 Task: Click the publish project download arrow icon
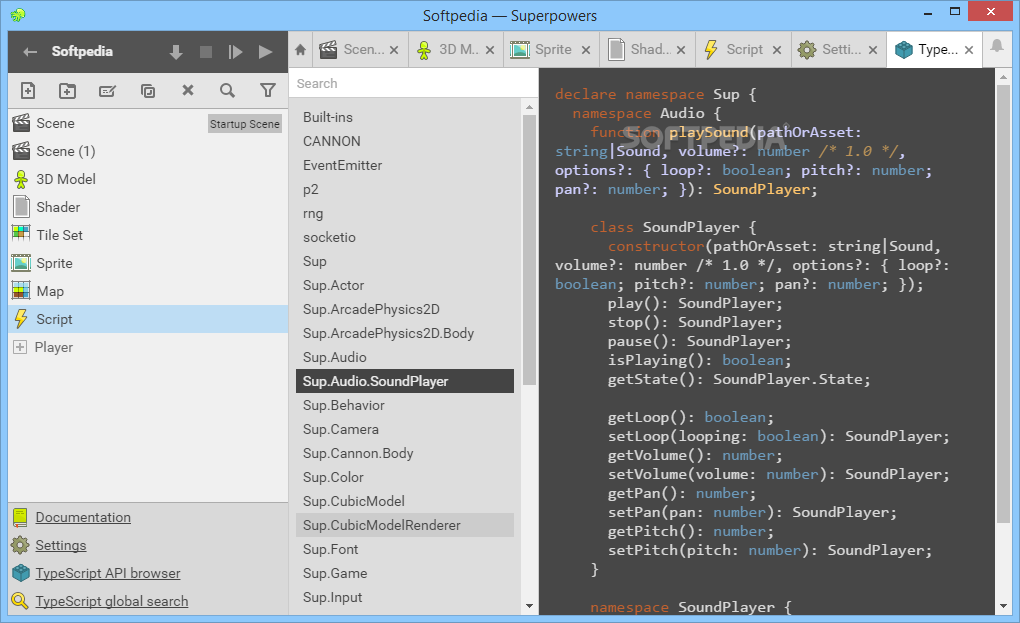[x=176, y=52]
